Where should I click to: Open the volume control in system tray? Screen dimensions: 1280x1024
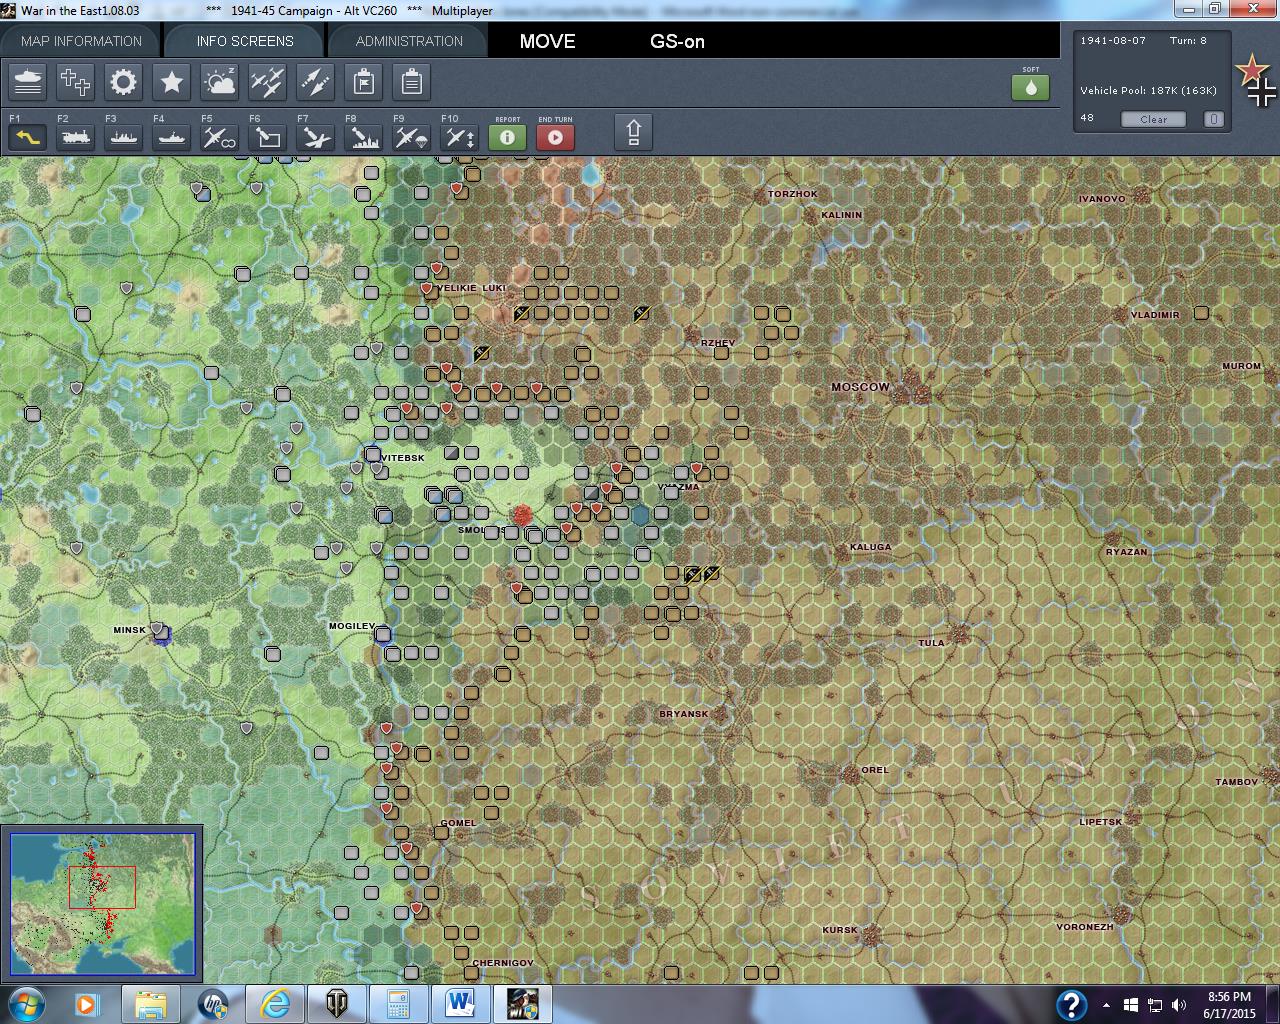tap(1179, 1005)
